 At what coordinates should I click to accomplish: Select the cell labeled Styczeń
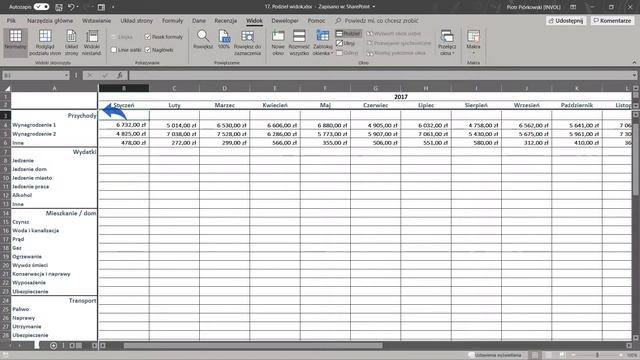124,105
